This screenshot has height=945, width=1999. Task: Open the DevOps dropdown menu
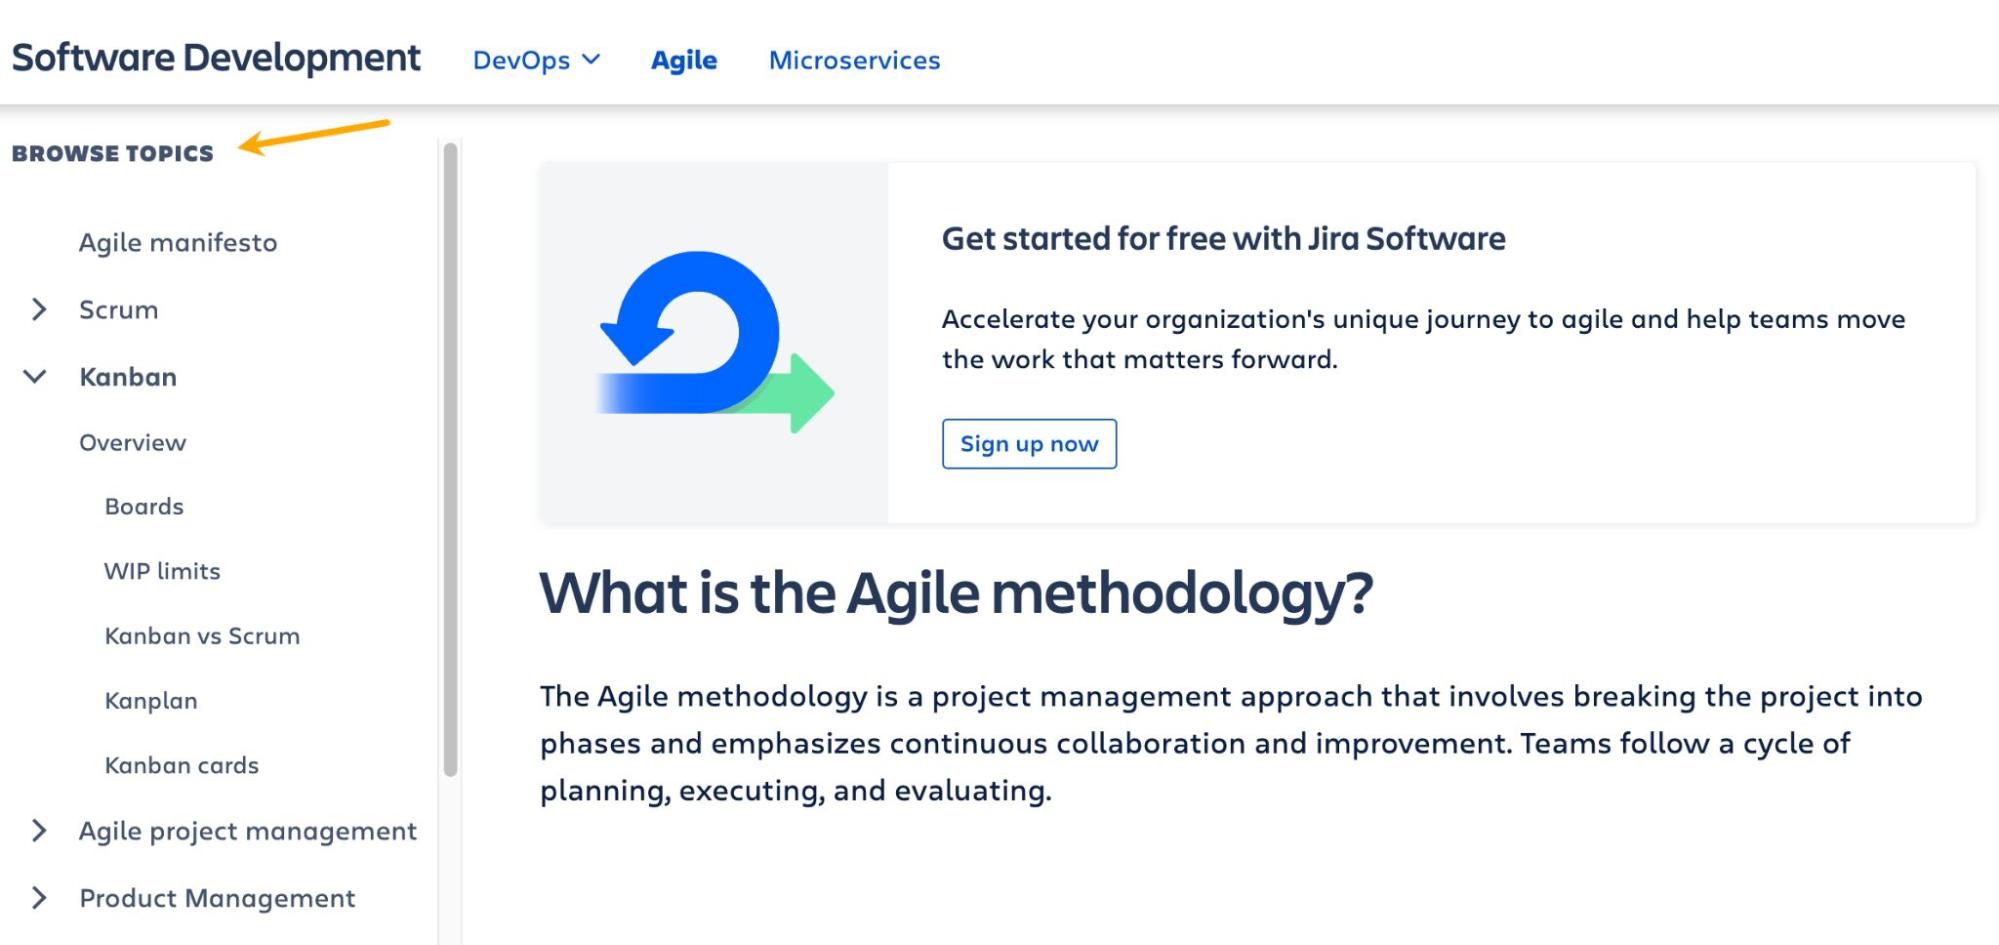coord(536,60)
